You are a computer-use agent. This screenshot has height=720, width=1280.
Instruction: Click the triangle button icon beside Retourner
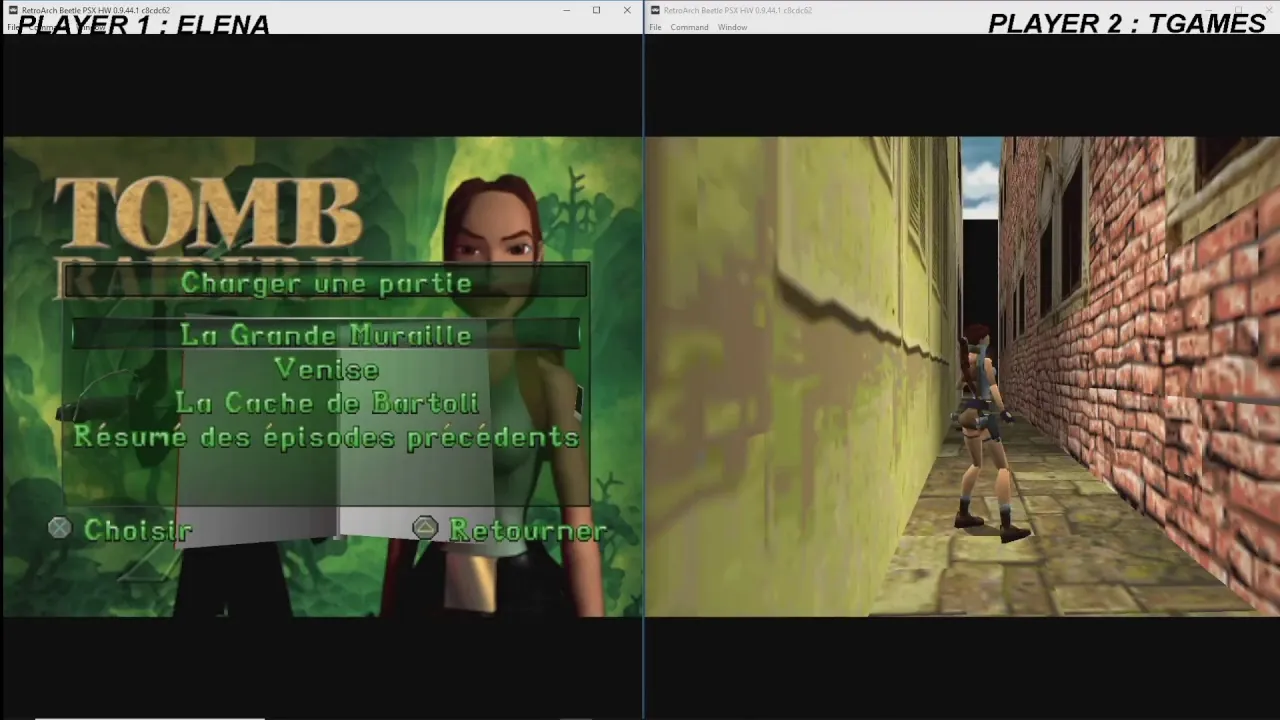[x=425, y=528]
